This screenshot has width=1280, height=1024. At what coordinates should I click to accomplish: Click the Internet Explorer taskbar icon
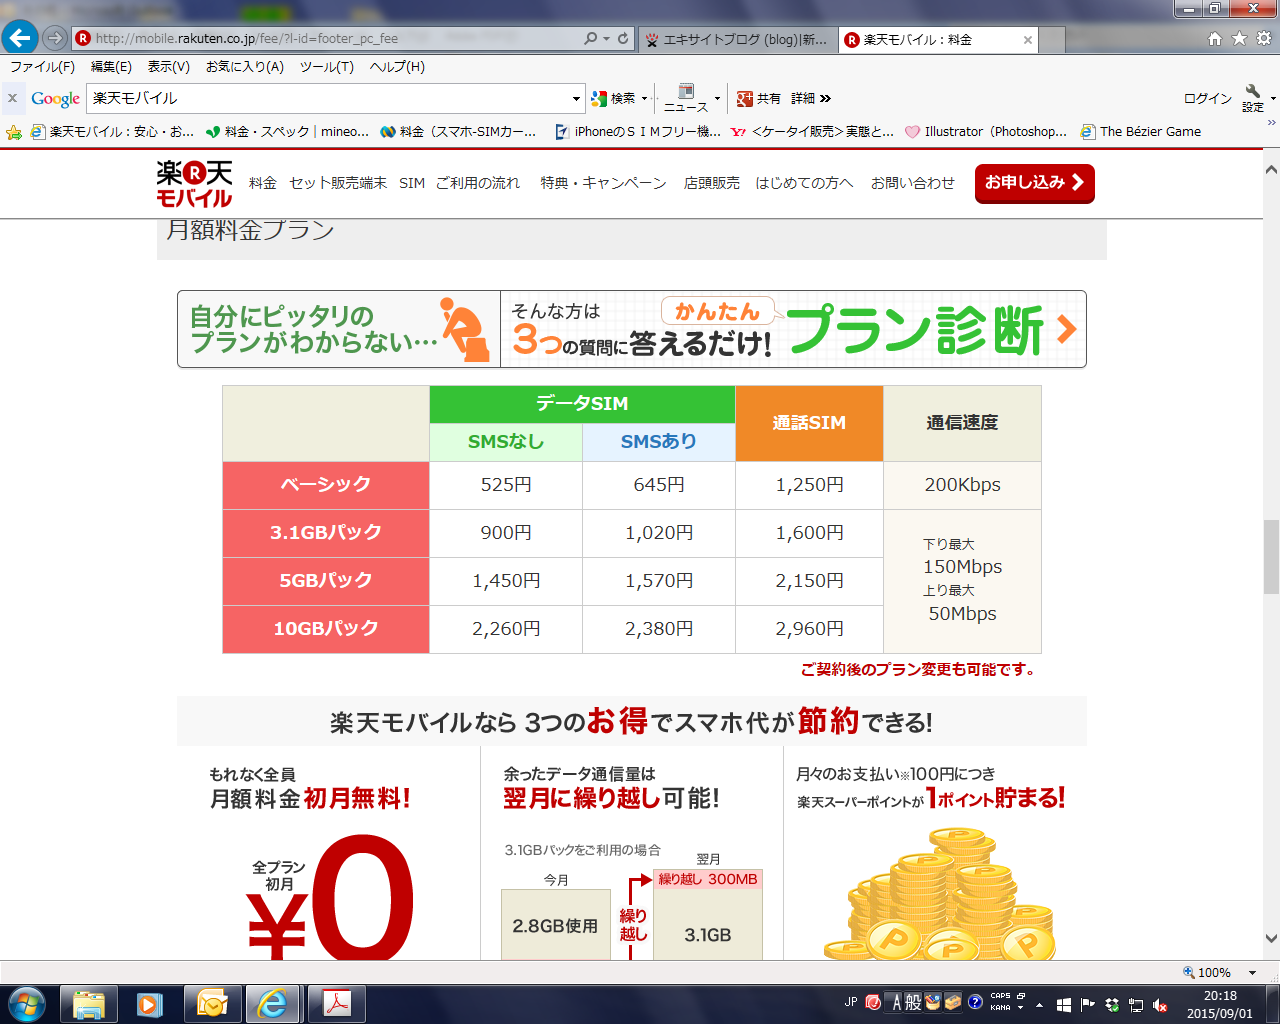(x=273, y=1003)
